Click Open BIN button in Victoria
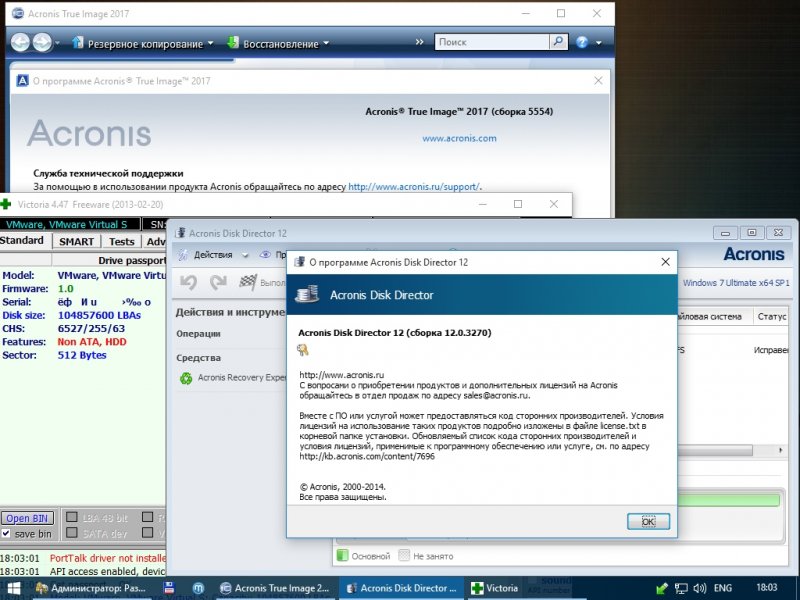Viewport: 800px width, 600px height. [27, 518]
